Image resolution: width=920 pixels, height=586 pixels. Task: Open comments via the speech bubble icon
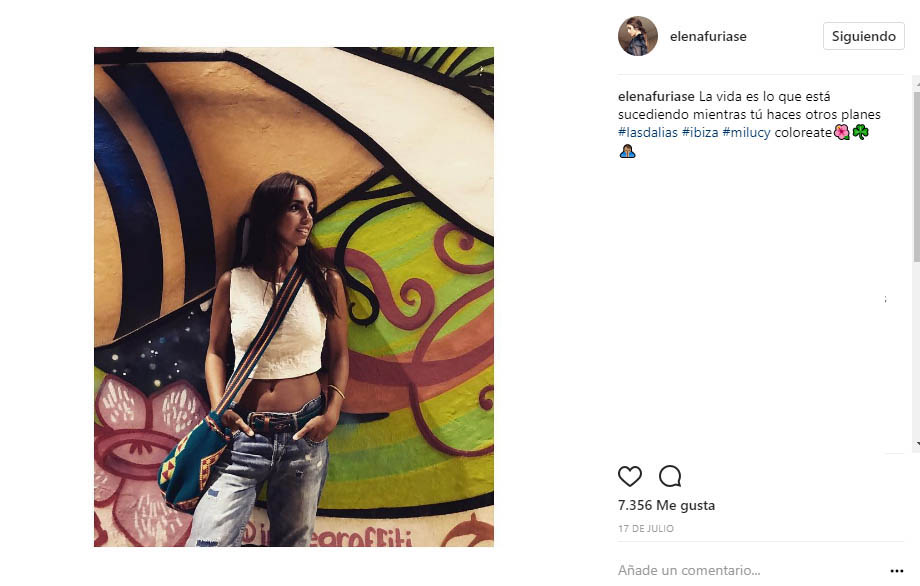point(670,476)
